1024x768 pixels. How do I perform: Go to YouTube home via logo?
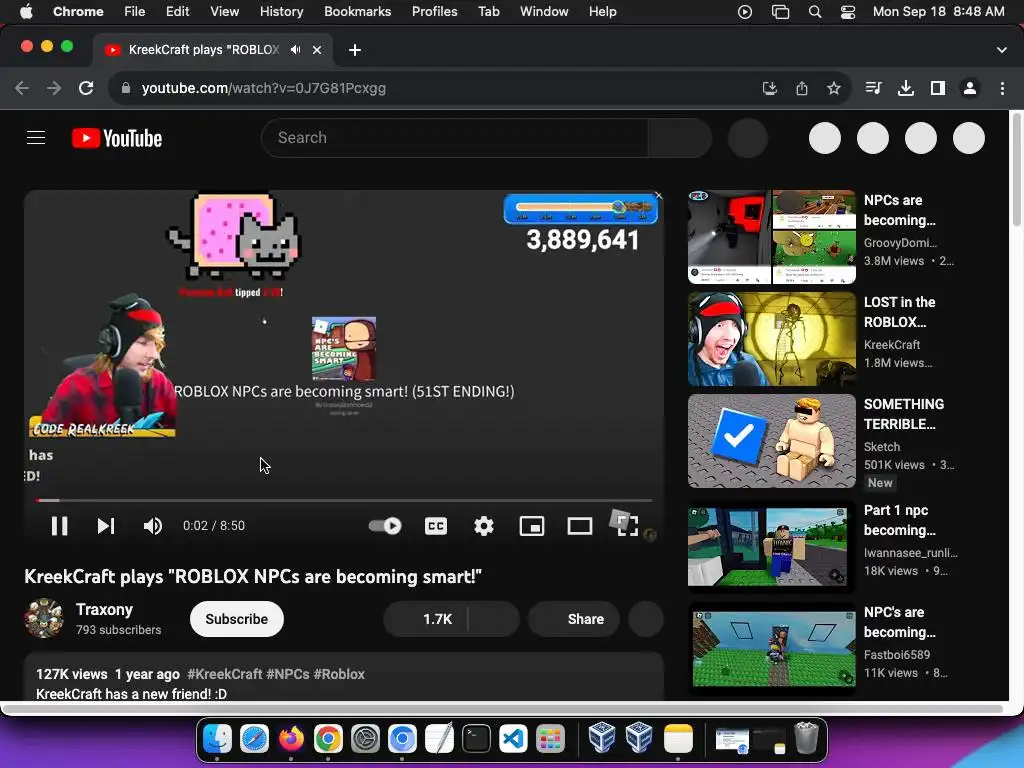pos(117,138)
